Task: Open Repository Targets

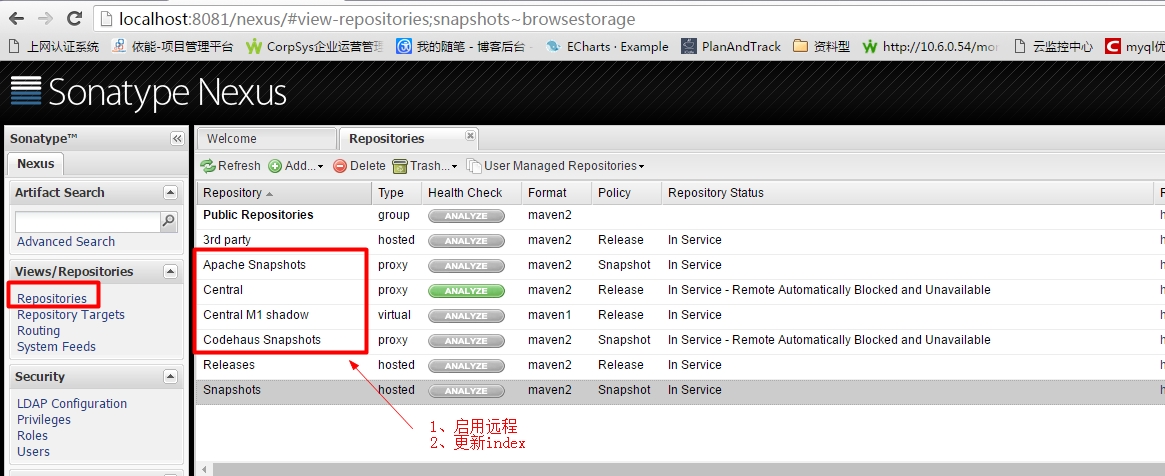Action: 71,315
